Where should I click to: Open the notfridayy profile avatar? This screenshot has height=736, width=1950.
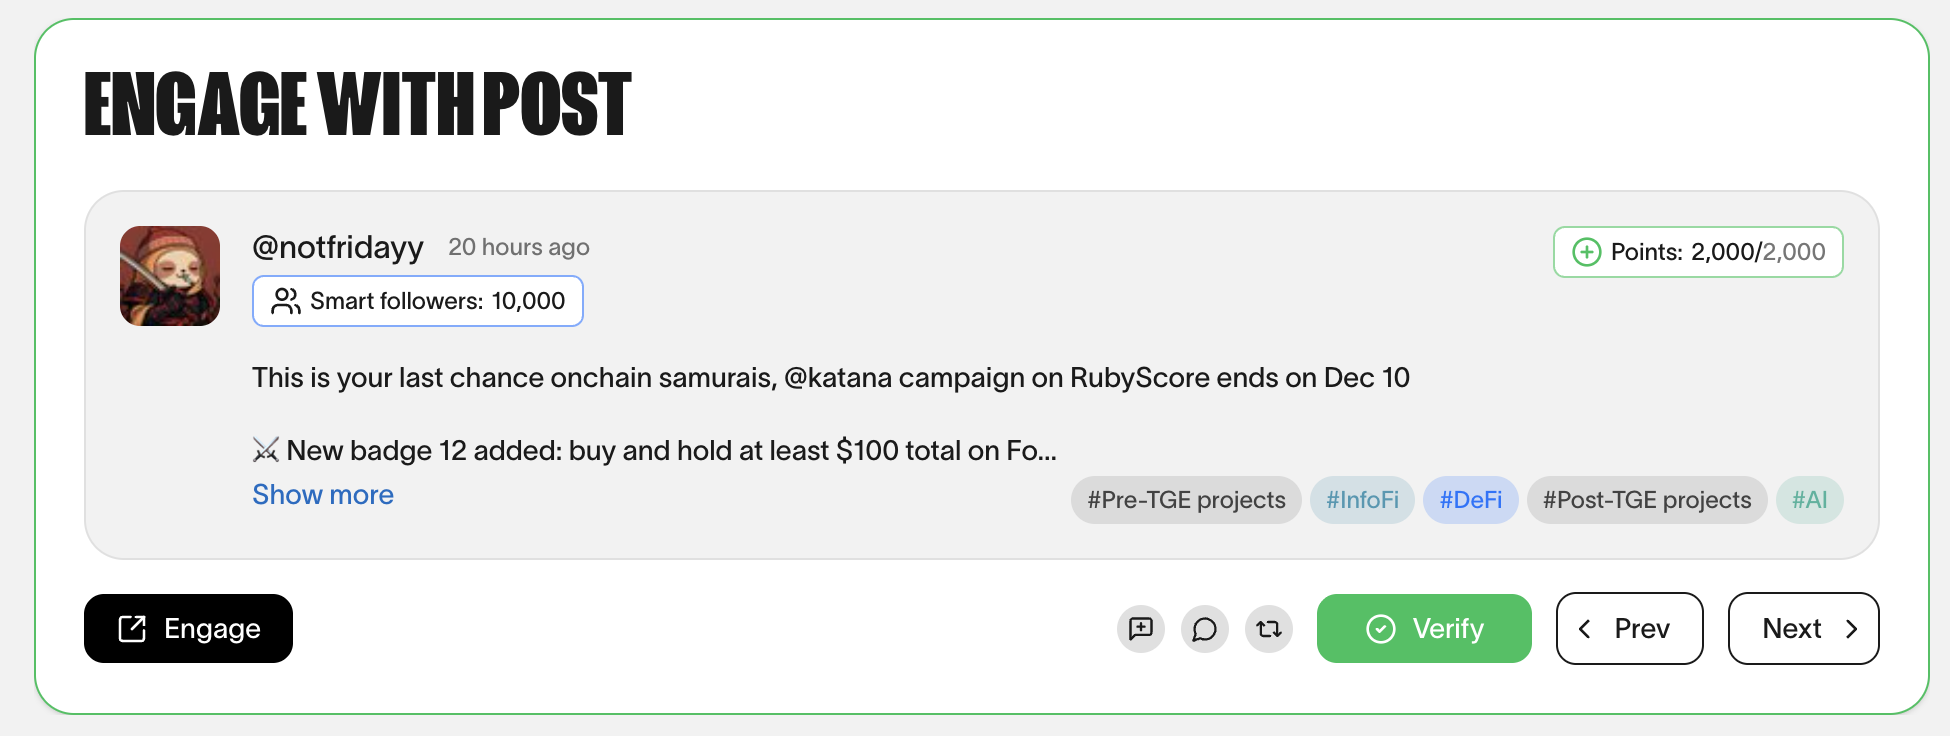tap(170, 276)
